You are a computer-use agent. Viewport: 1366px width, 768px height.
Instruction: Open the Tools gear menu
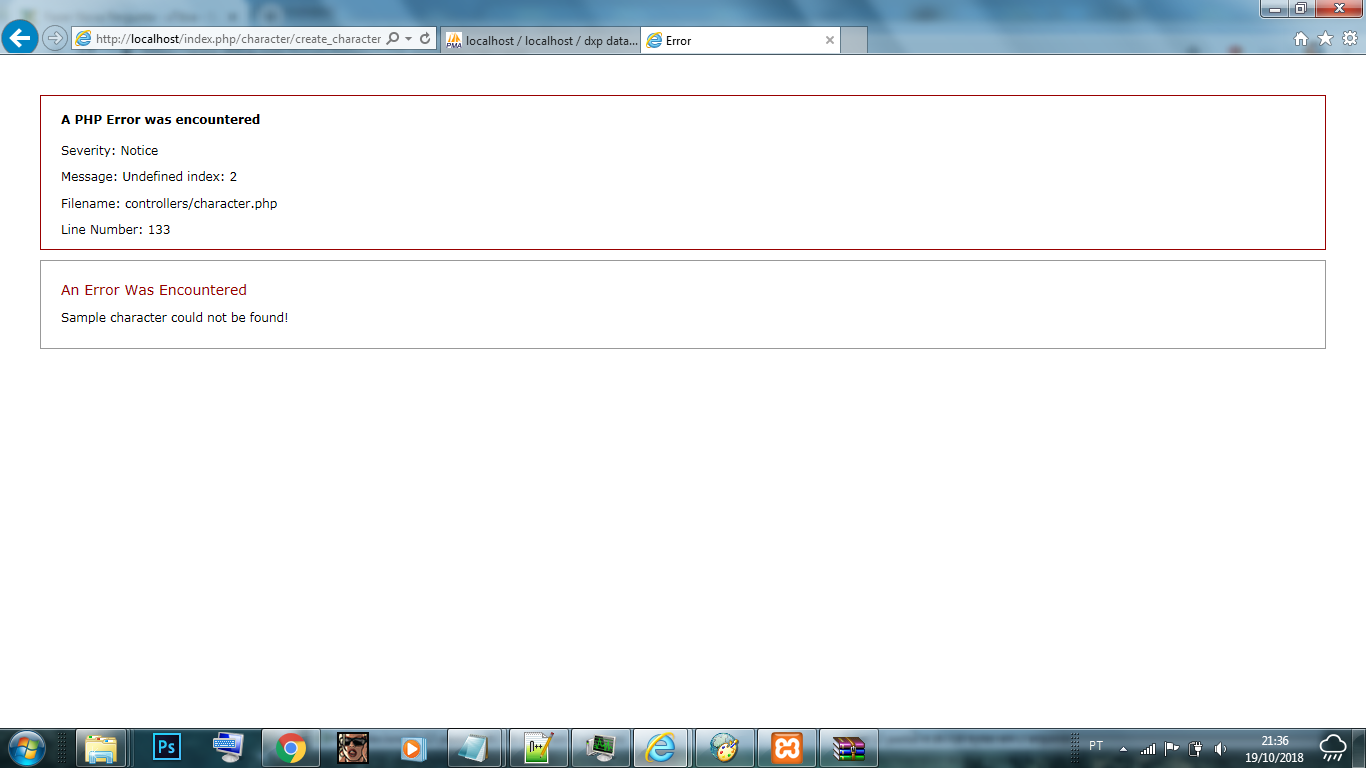point(1349,39)
